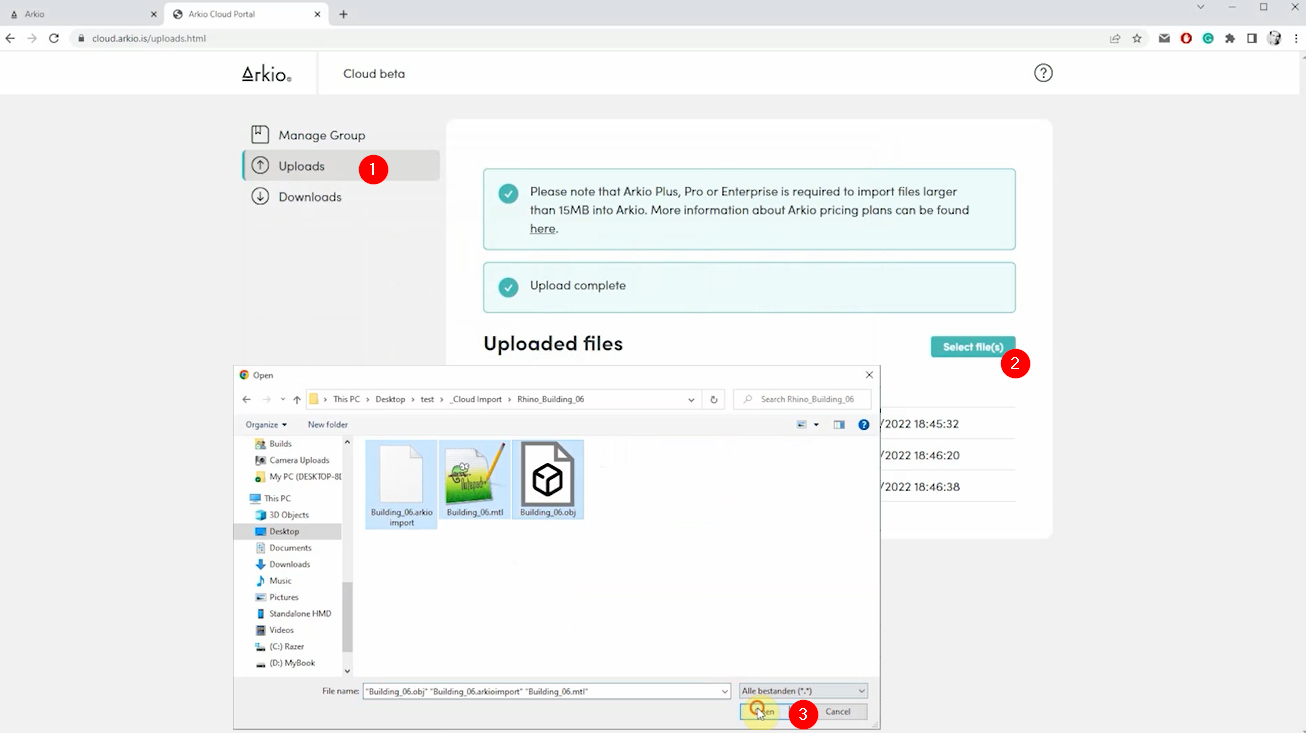Open a new browser tab
Viewport: 1306px width, 733px height.
pyautogui.click(x=343, y=14)
